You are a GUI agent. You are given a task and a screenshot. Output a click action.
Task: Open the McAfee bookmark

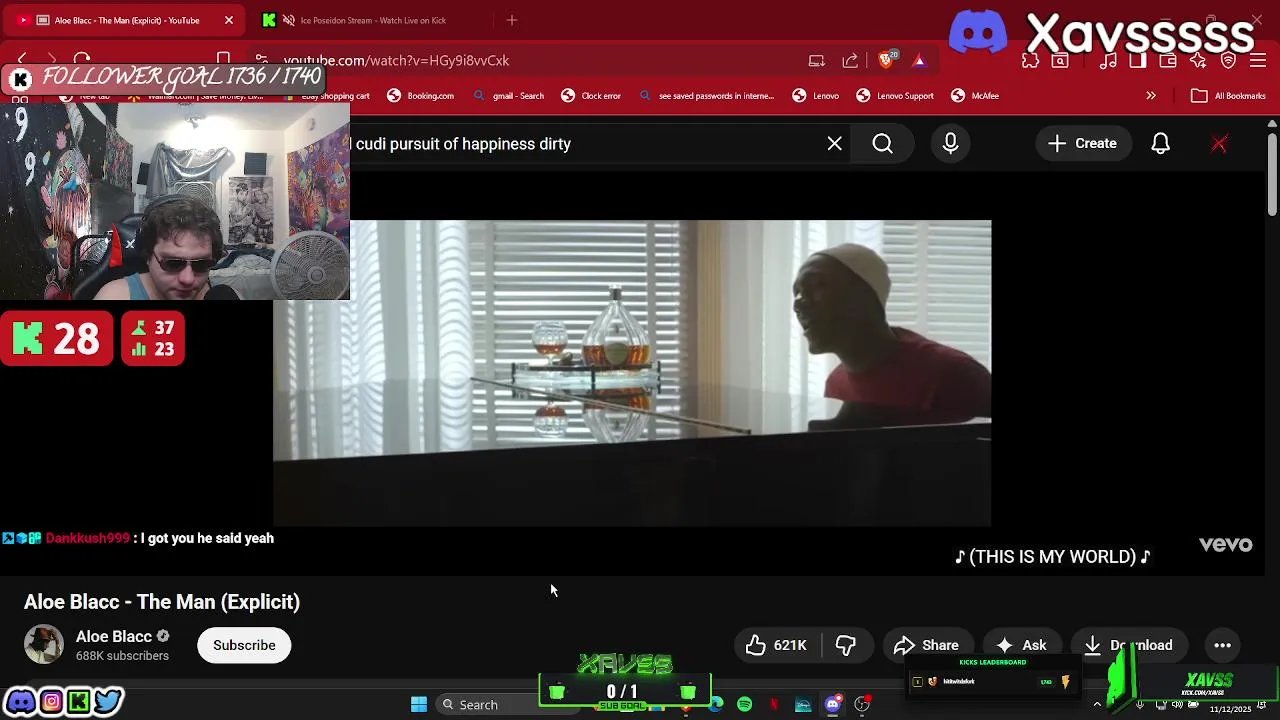click(x=975, y=96)
